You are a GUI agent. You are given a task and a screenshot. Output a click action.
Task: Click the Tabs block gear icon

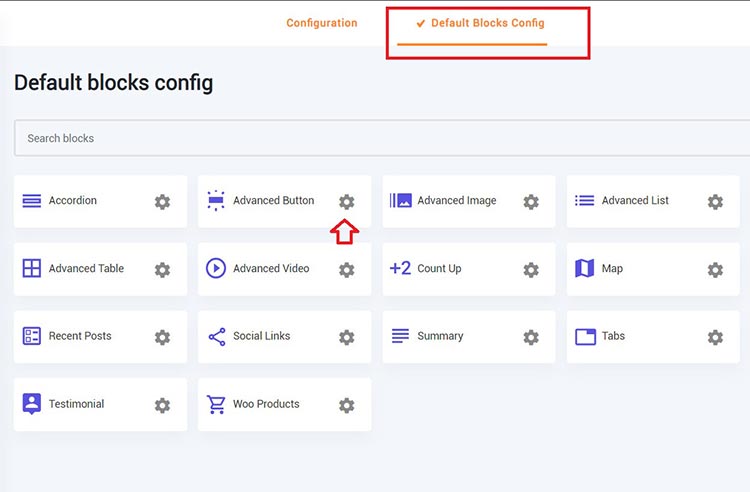pyautogui.click(x=715, y=338)
